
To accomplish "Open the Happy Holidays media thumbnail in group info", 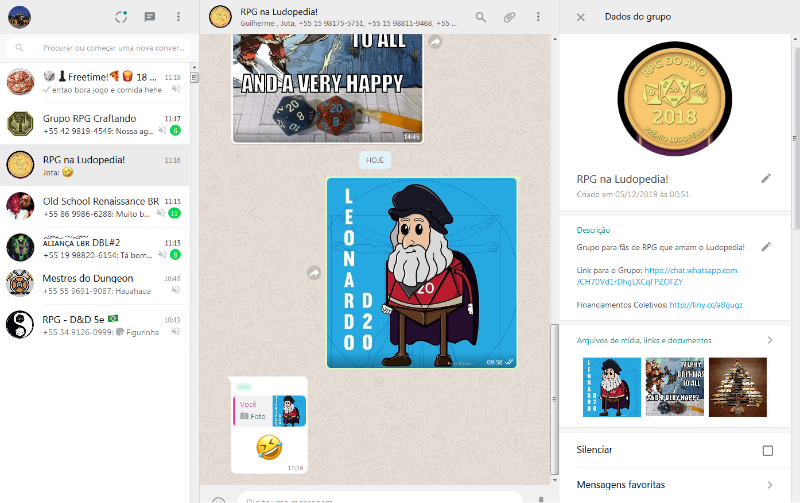I will (674, 387).
